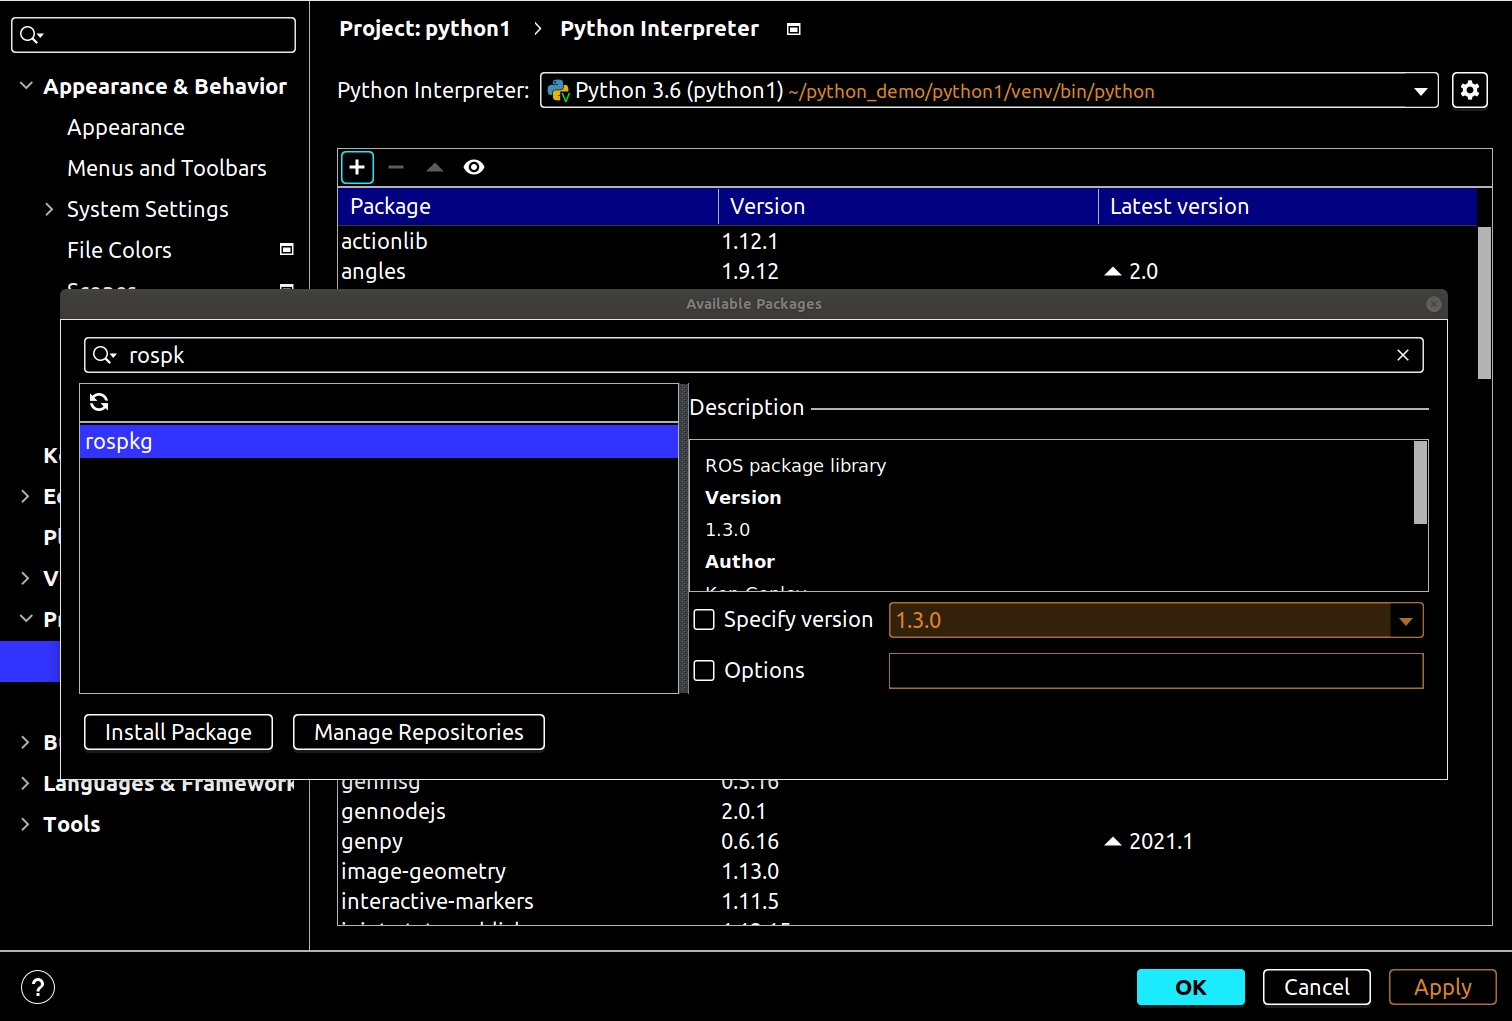Screen dimensions: 1512x1021
Task: Select the image-geometry package row
Action: tap(907, 871)
